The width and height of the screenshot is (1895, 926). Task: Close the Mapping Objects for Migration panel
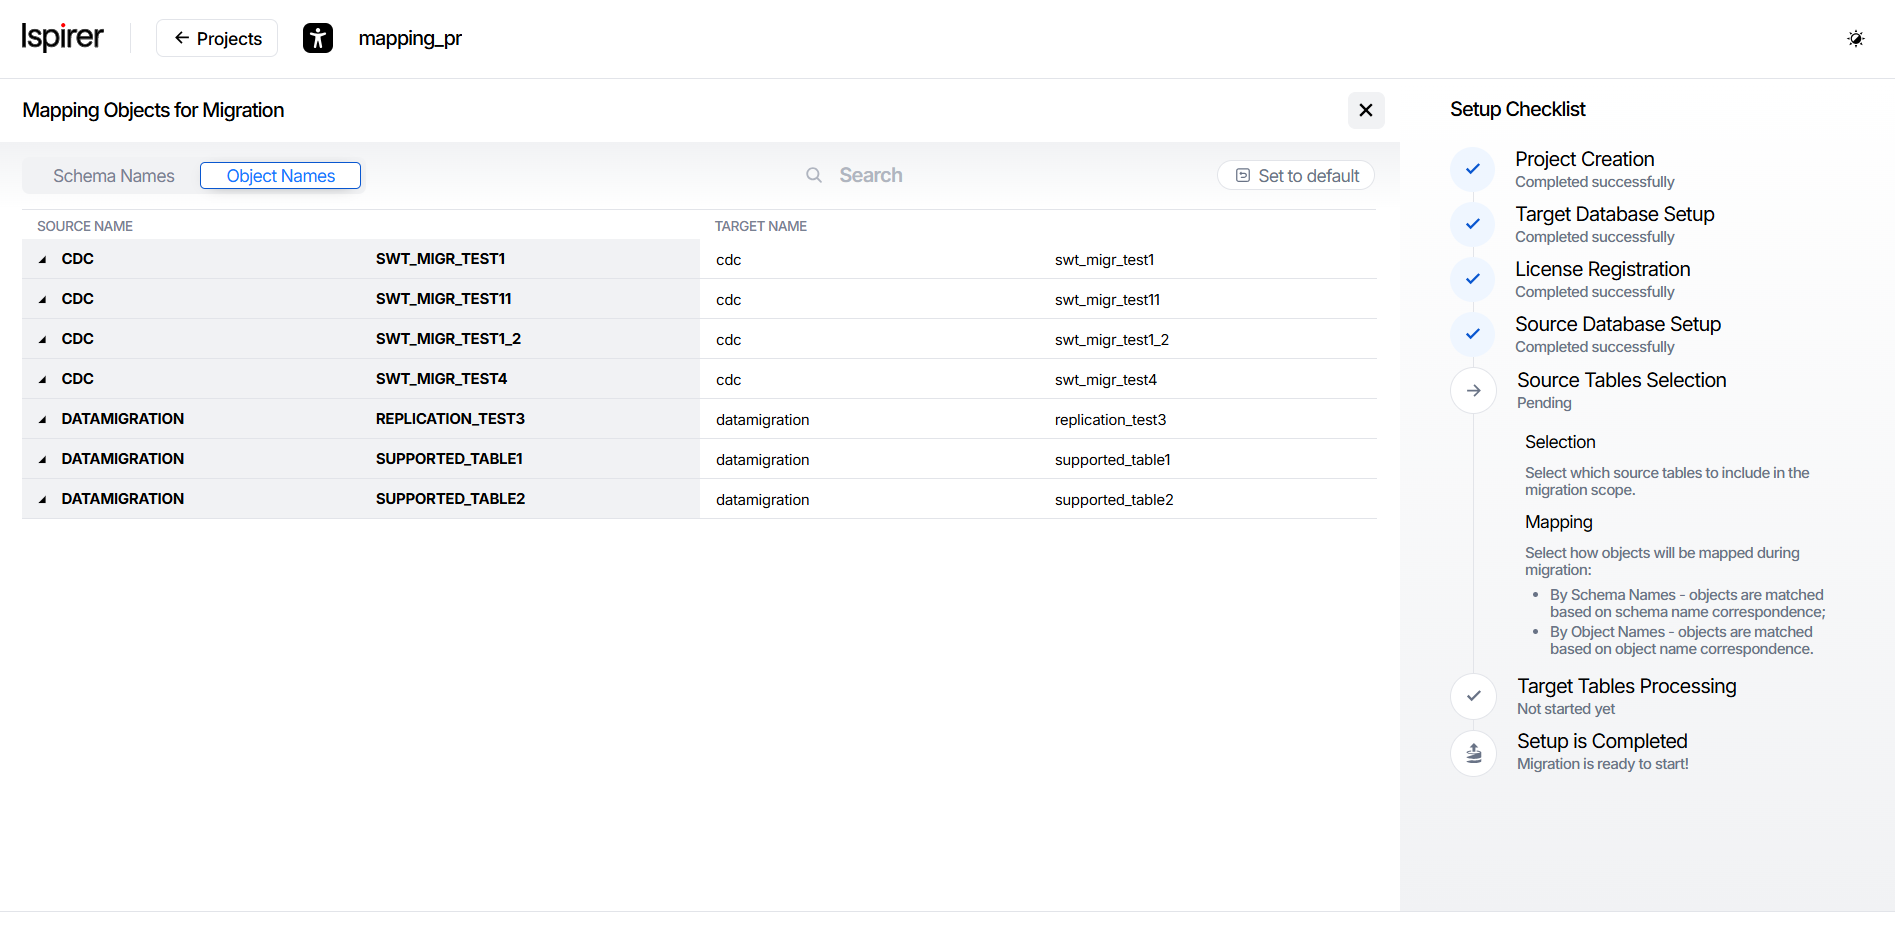1365,110
